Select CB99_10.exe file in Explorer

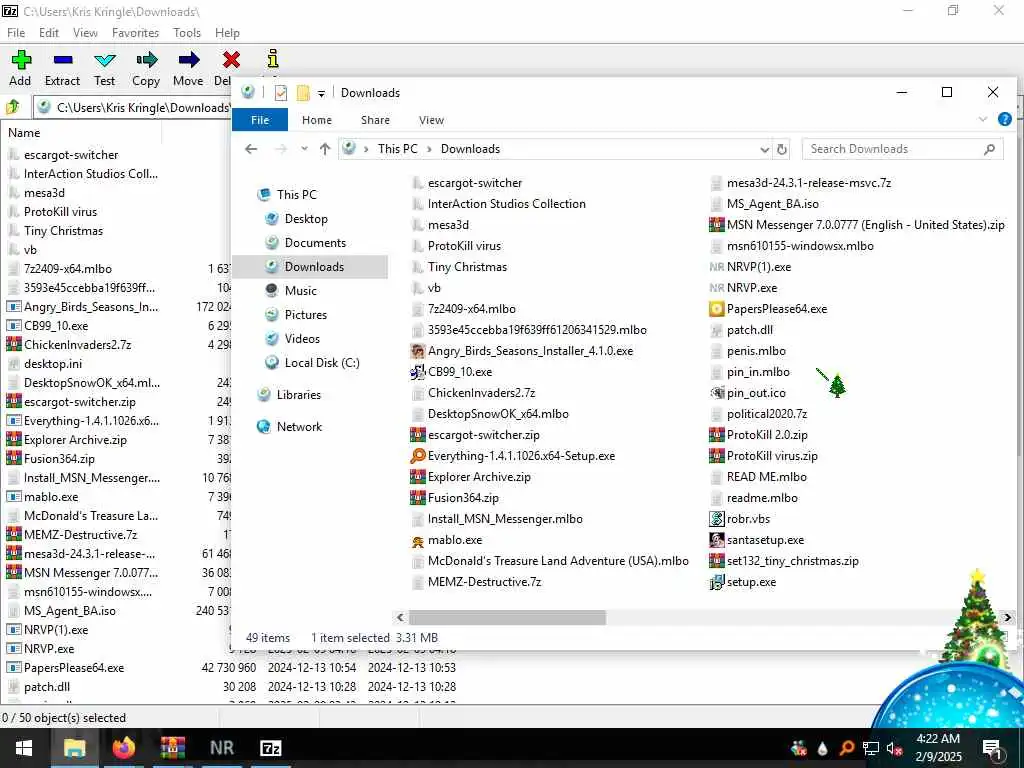point(451,372)
